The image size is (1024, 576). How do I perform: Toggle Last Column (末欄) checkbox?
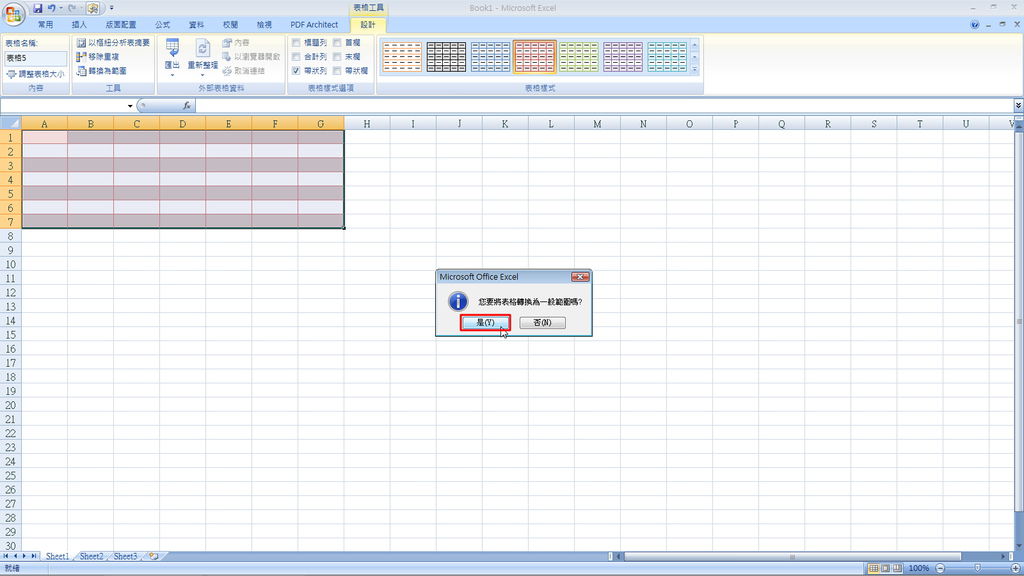click(337, 57)
